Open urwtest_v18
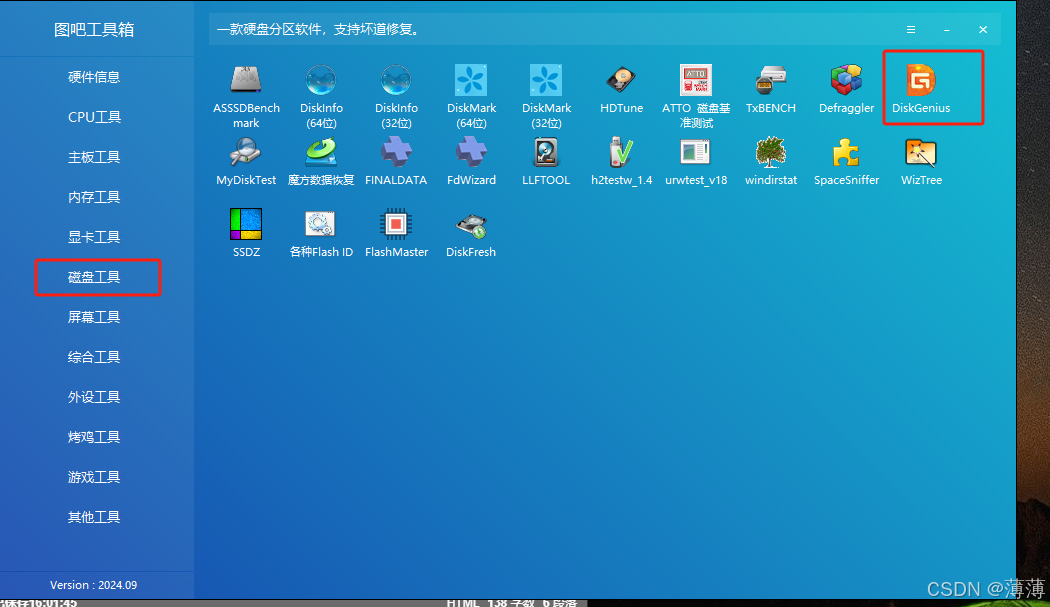The width and height of the screenshot is (1050, 607). pos(696,161)
